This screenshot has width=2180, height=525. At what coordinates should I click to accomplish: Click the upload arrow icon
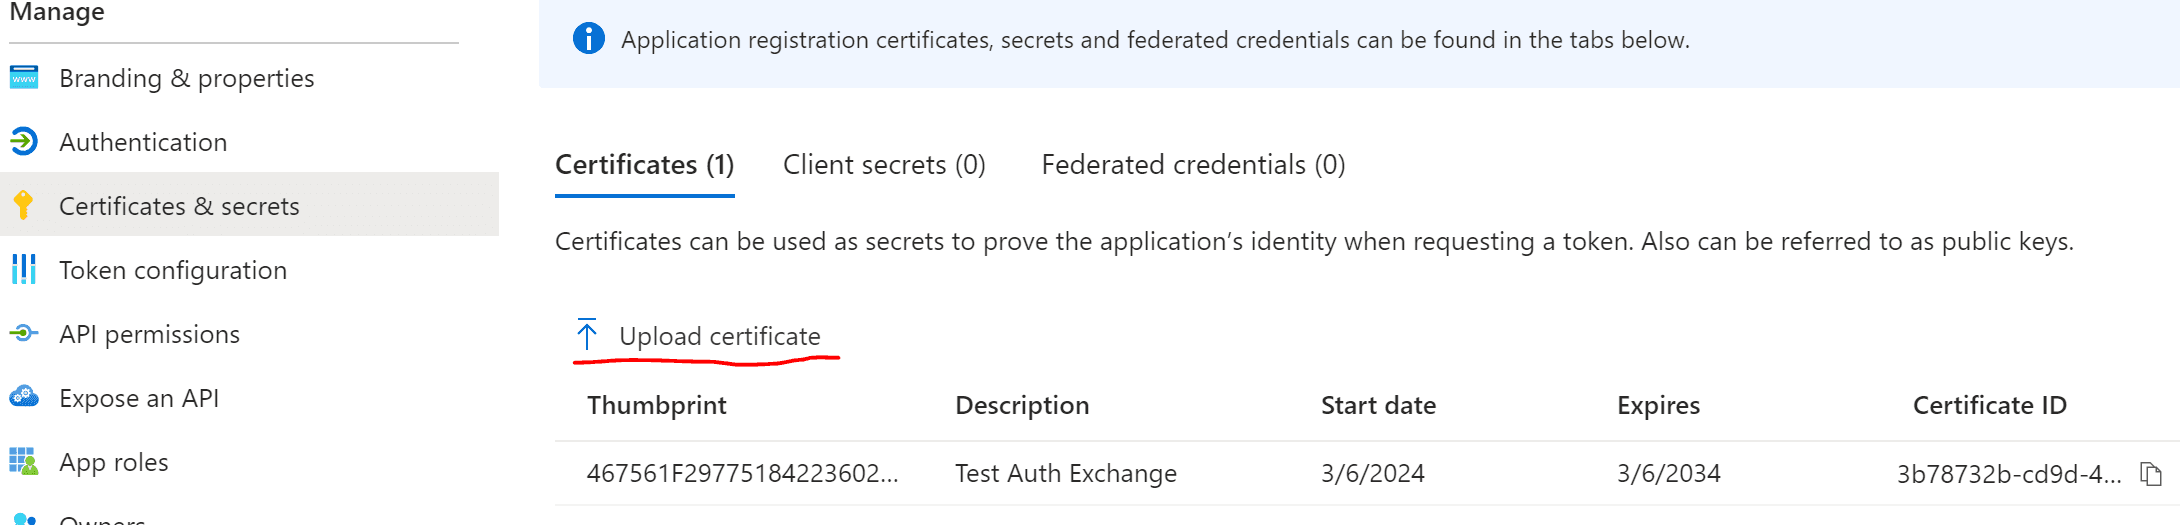pos(587,335)
